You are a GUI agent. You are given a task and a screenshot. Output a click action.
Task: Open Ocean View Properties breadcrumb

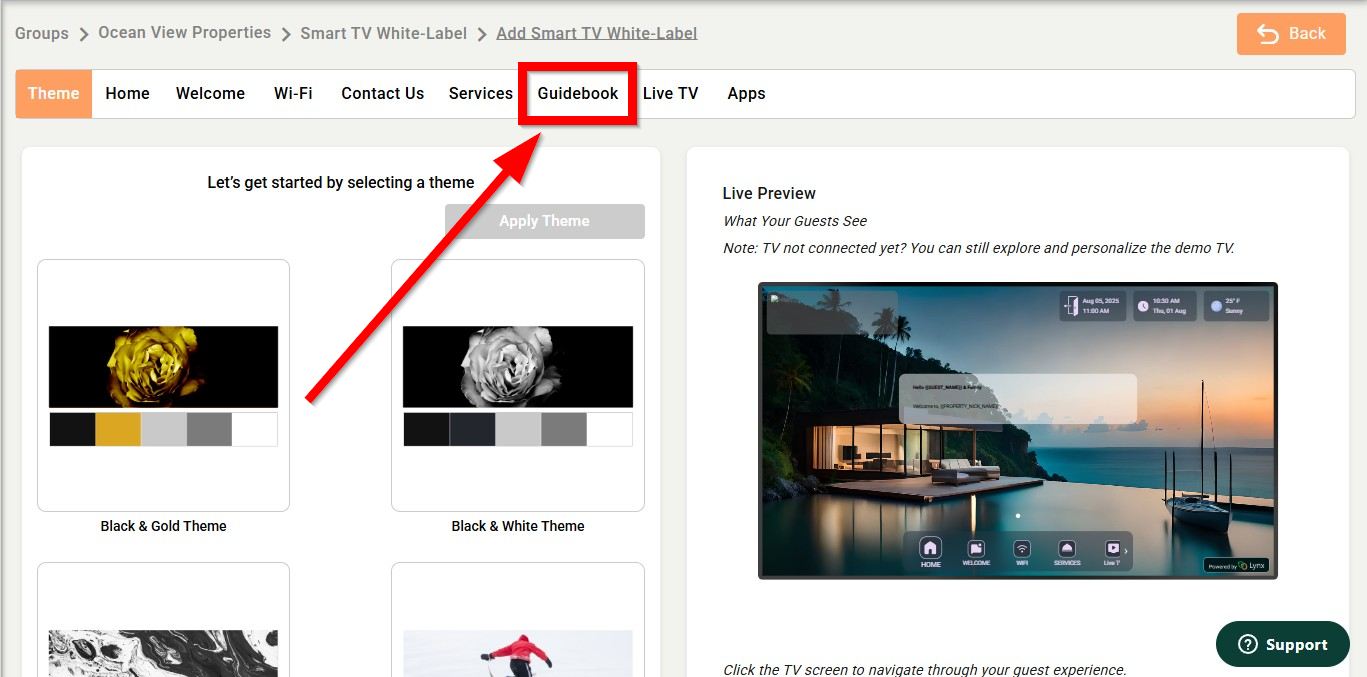184,33
